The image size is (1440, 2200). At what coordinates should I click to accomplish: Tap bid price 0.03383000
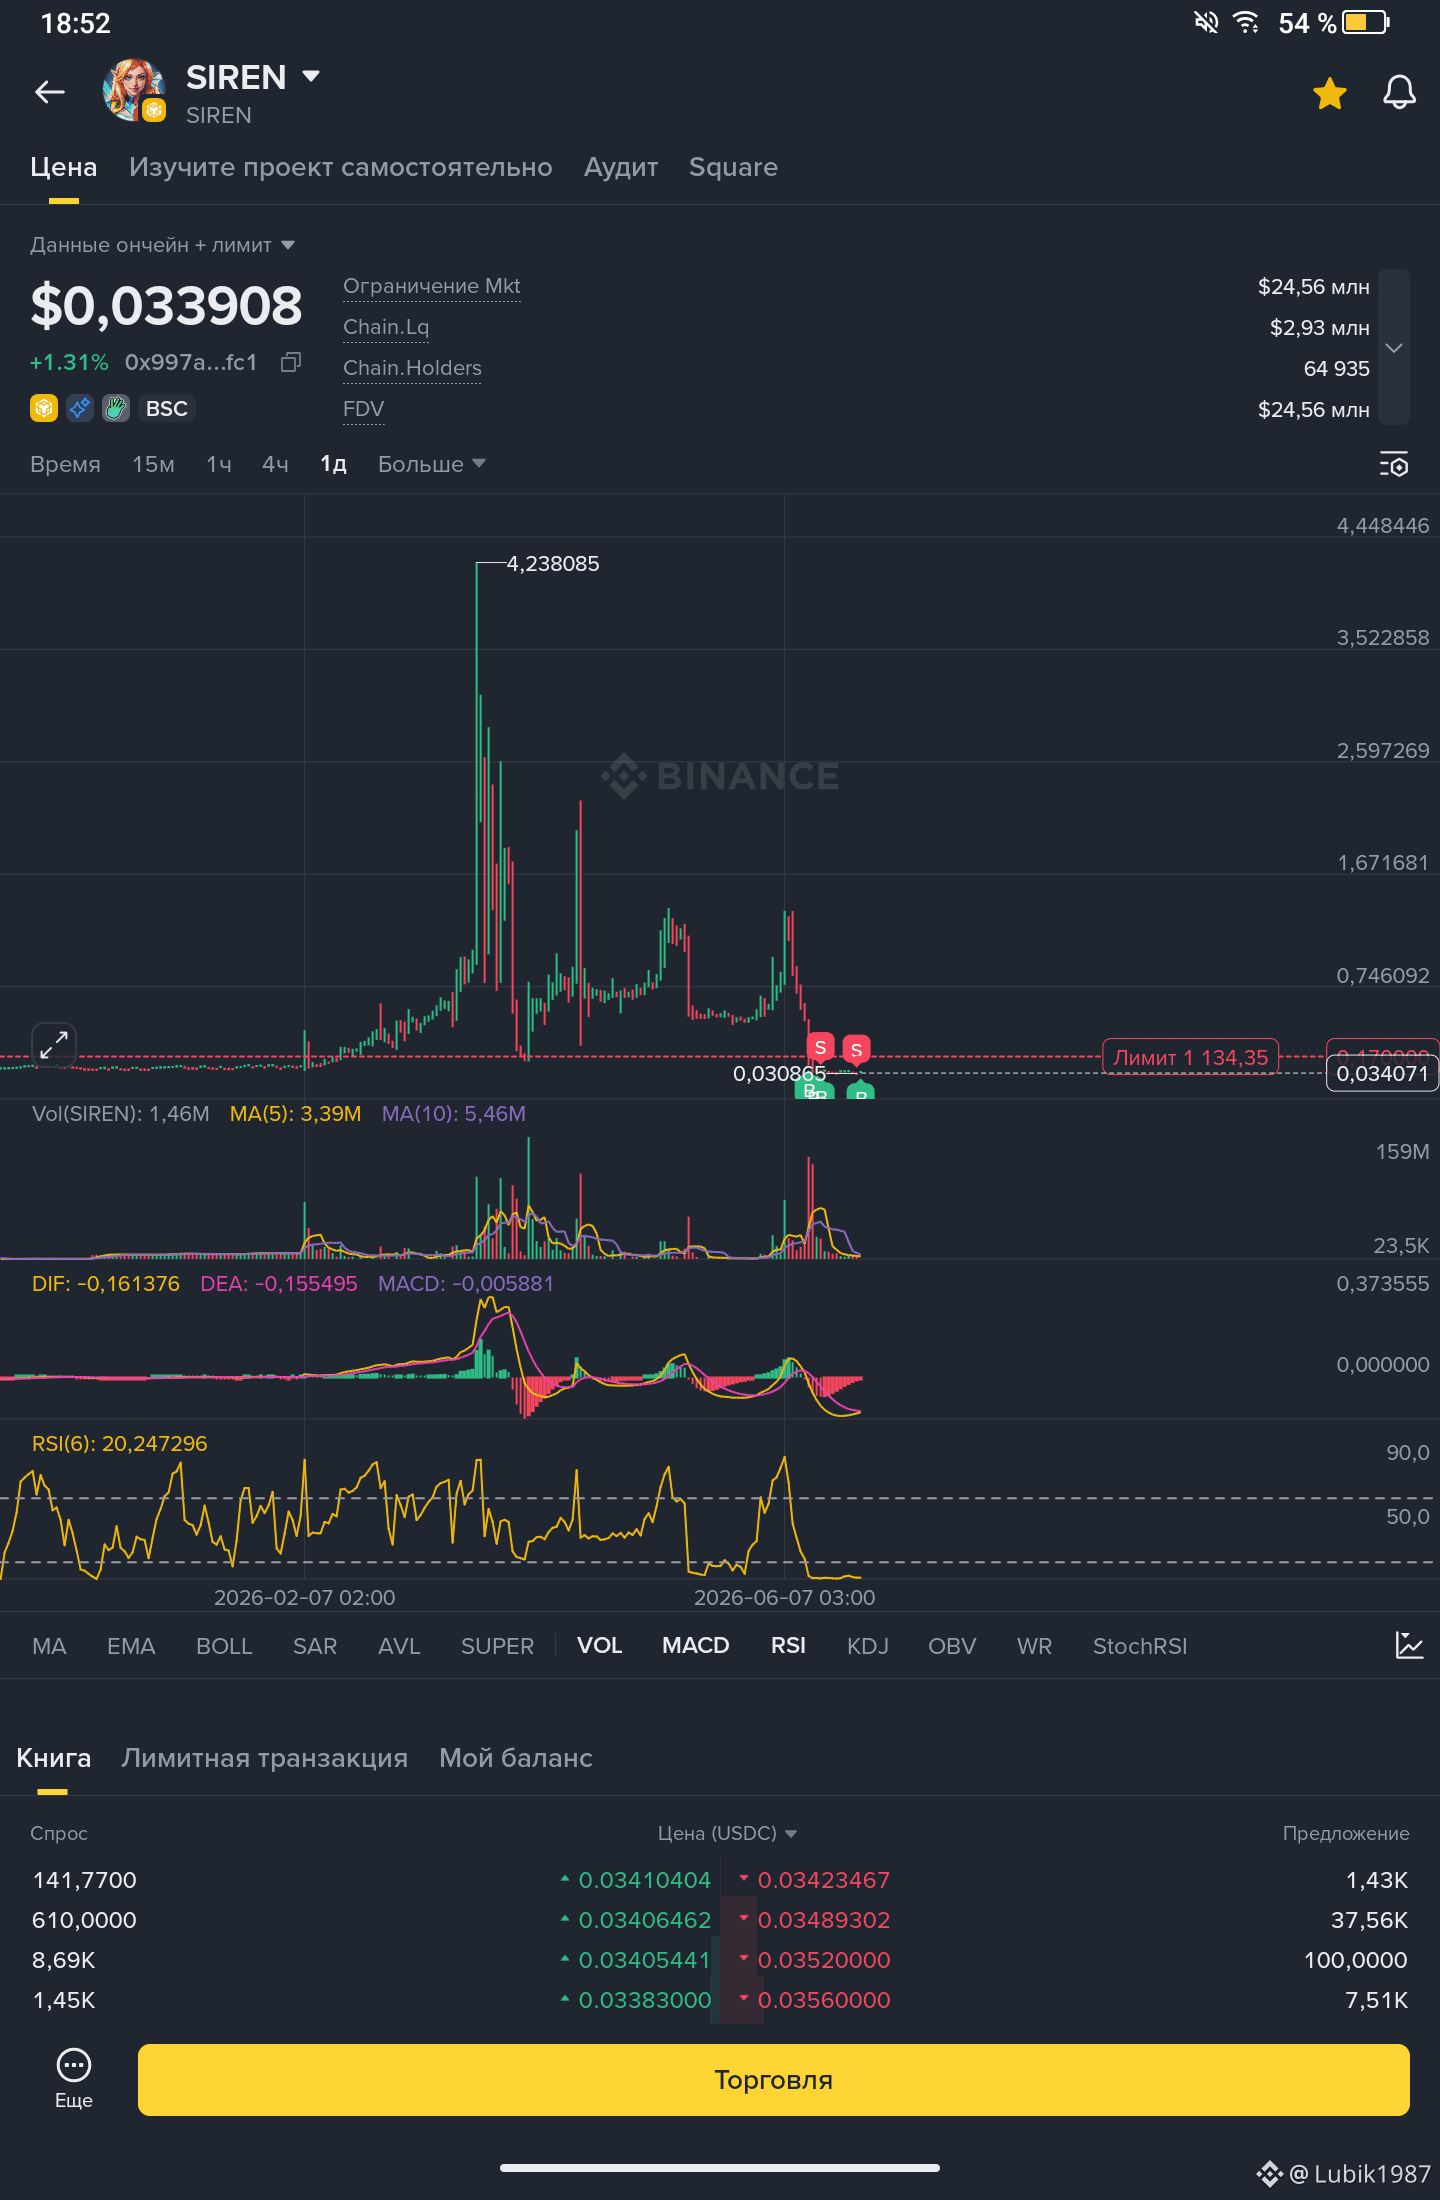tap(645, 2000)
